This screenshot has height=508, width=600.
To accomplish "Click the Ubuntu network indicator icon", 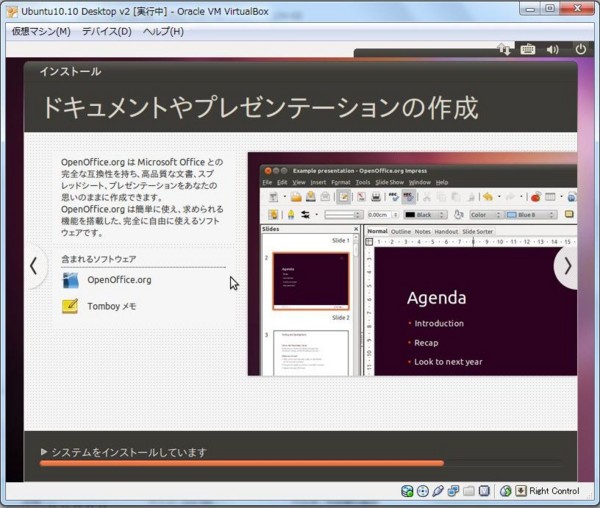I will [x=504, y=49].
